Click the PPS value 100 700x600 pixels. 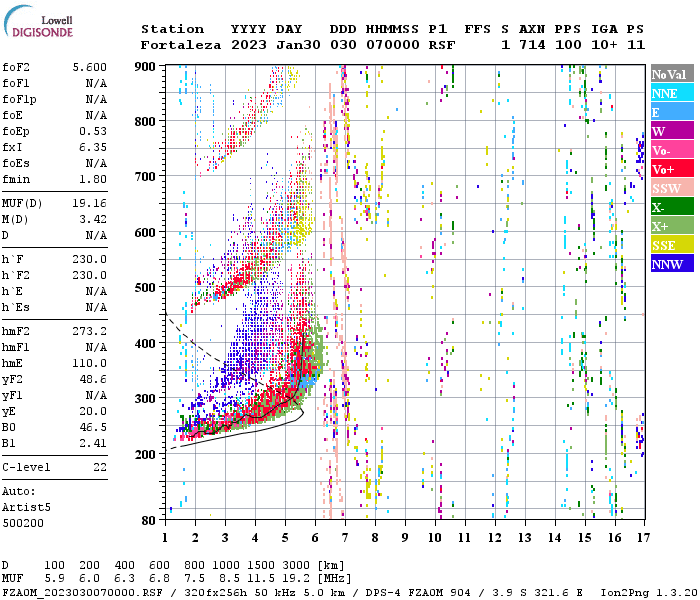pyautogui.click(x=568, y=45)
